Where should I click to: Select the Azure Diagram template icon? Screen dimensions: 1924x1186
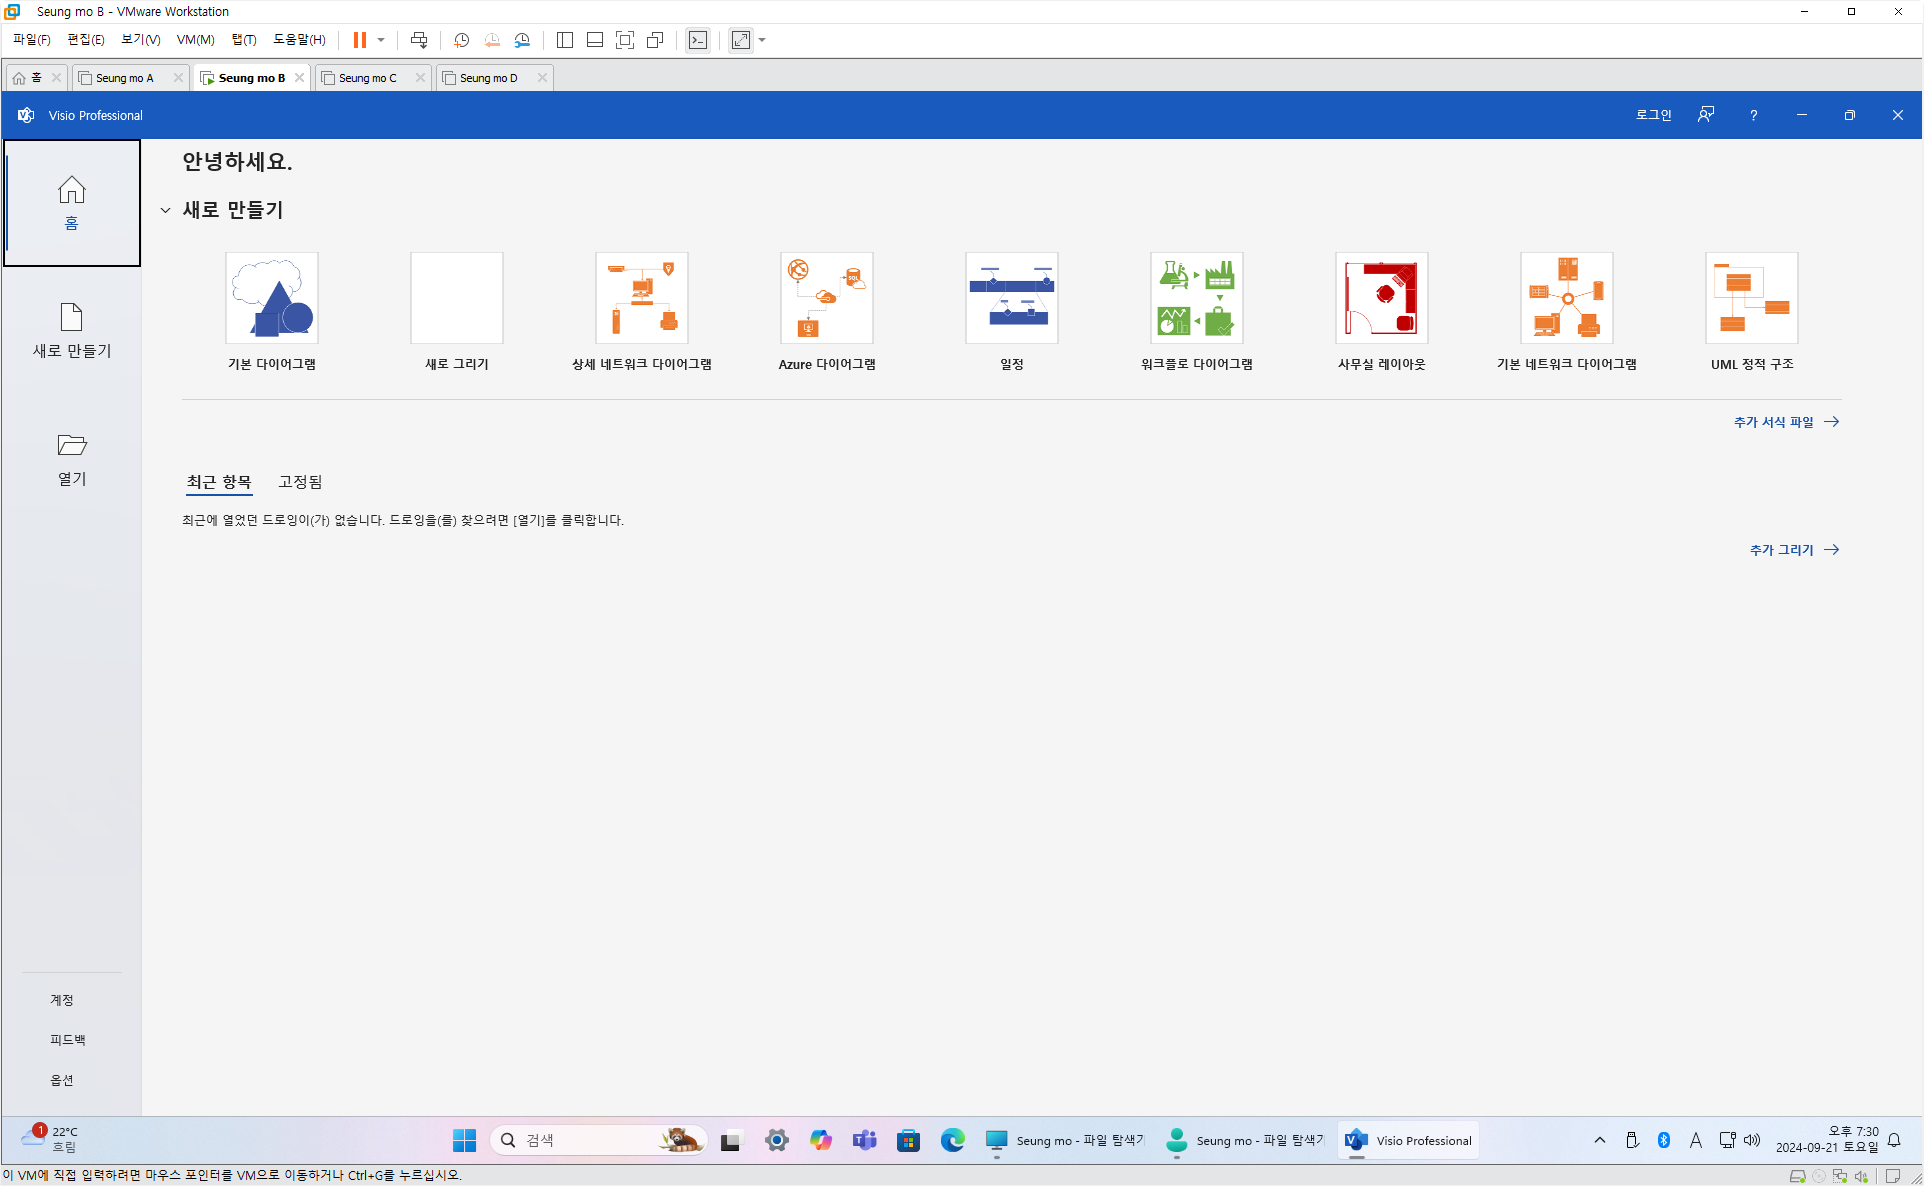coord(826,298)
